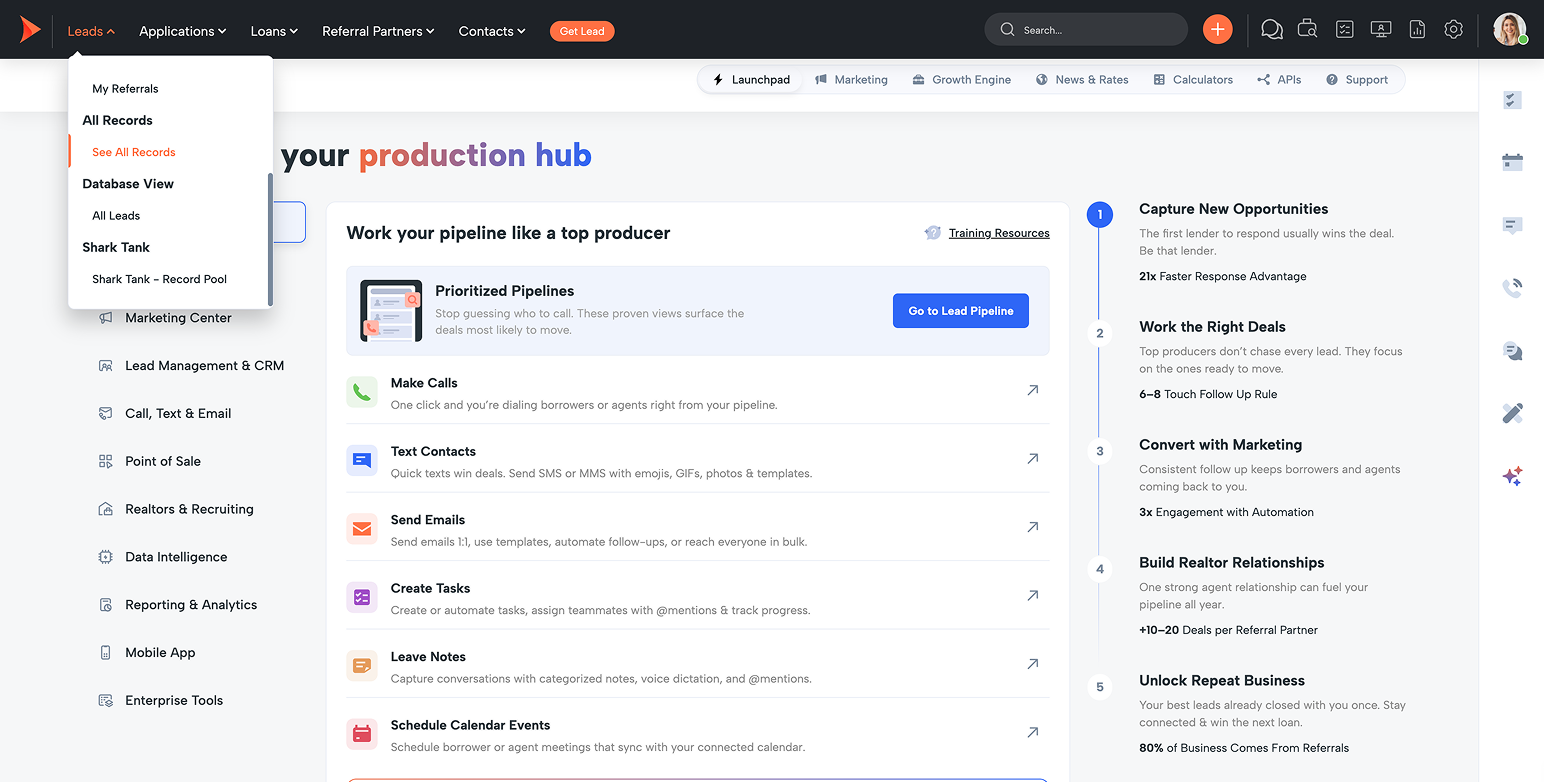Click the green phone Make Calls icon
The image size is (1544, 782).
click(362, 392)
